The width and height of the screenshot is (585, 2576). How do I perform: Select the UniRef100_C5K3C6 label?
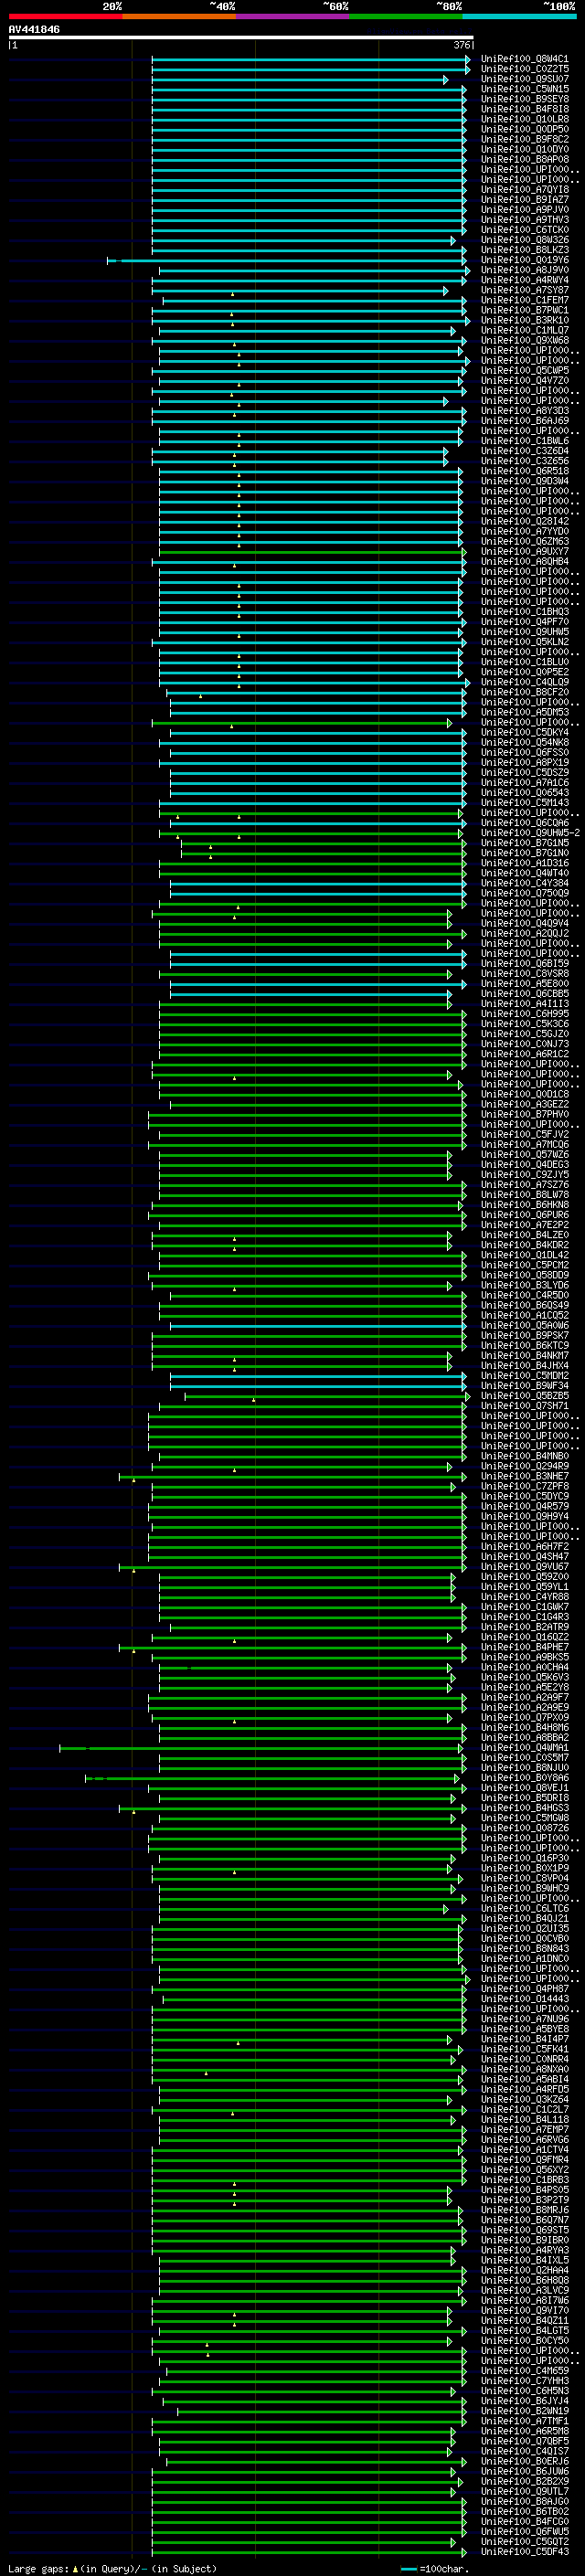[x=524, y=1024]
